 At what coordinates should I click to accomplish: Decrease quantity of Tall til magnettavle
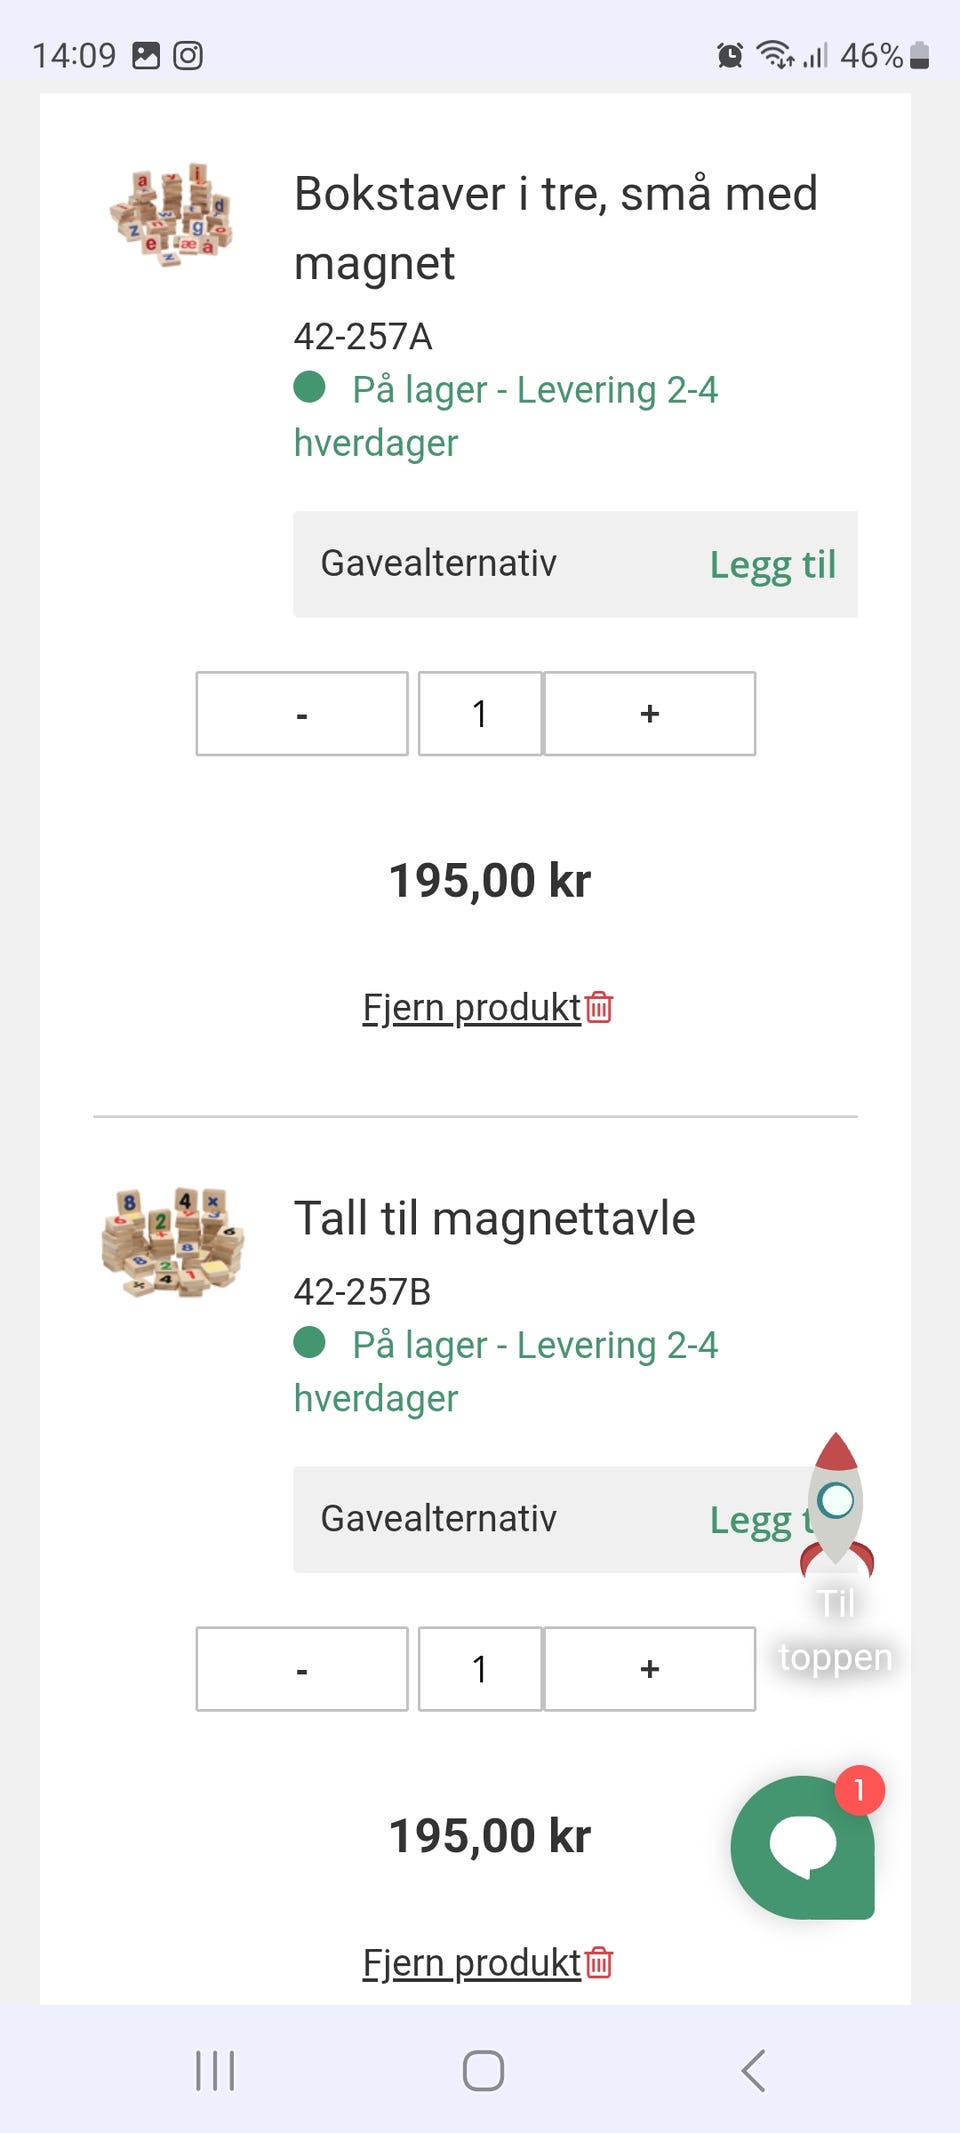click(x=302, y=1669)
